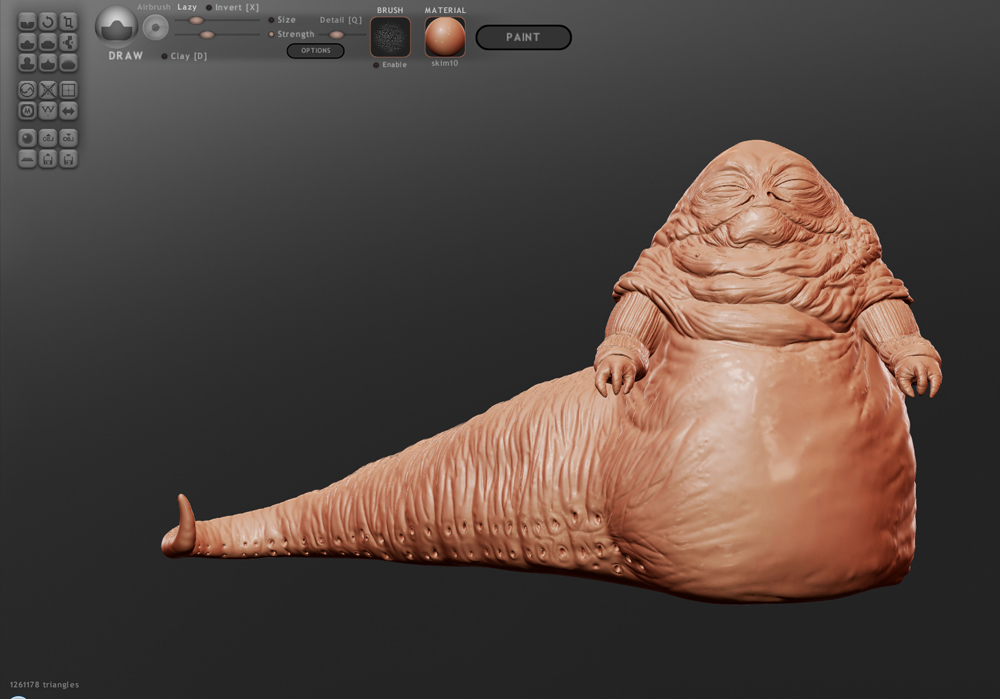Image resolution: width=1000 pixels, height=699 pixels.
Task: Open the MATERIAL sphere thumbnail
Action: pos(445,36)
